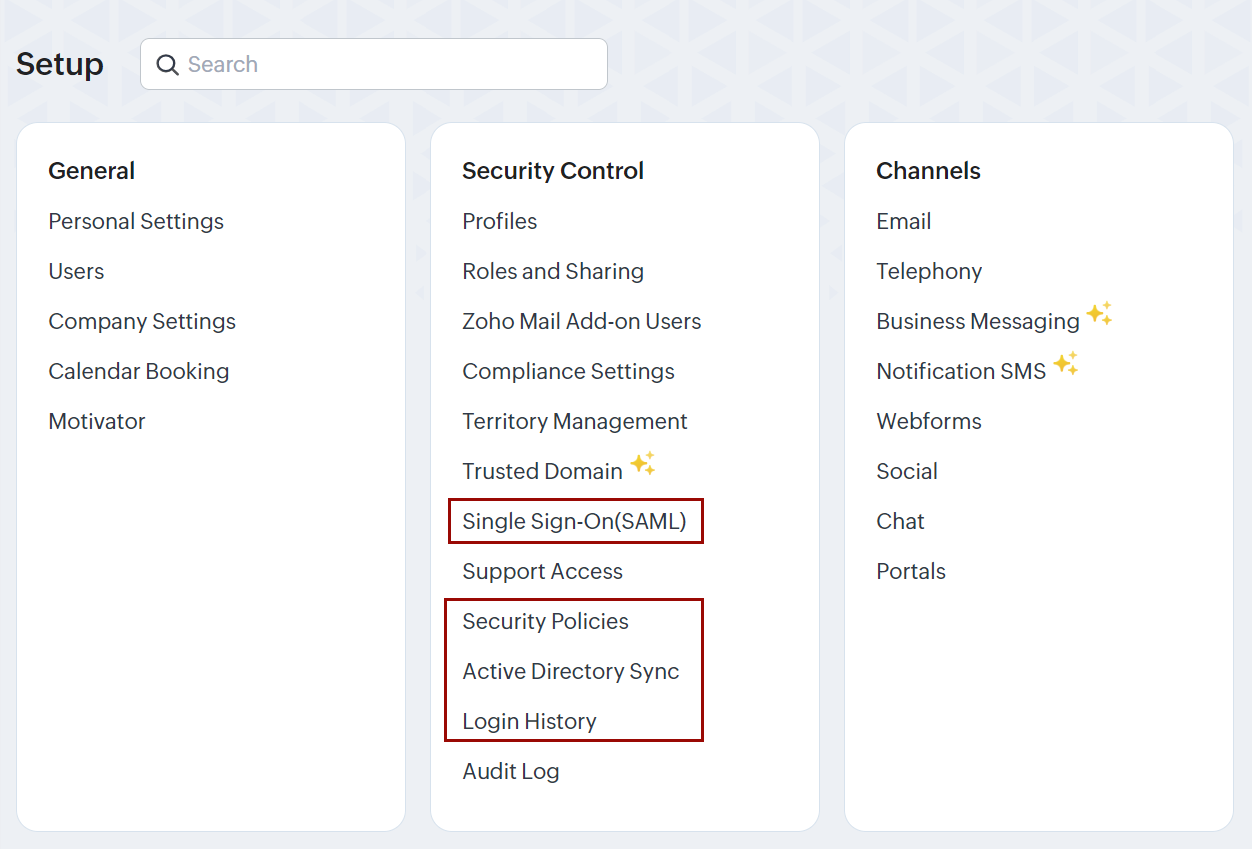Click sparkle icon next to Trusted Domain
1252x849 pixels.
coord(642,464)
